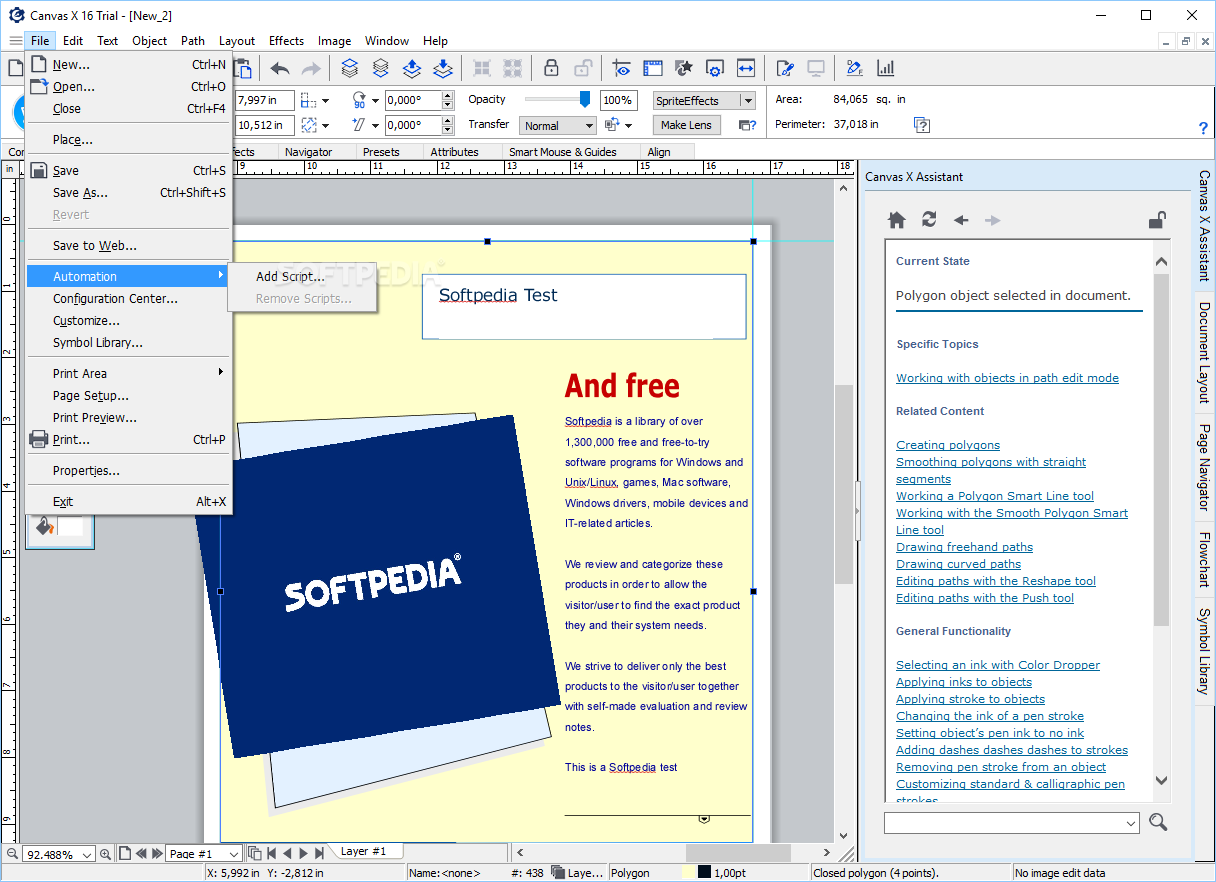The image size is (1216, 882).
Task: Click the chart graph toolbar icon
Action: tap(886, 68)
